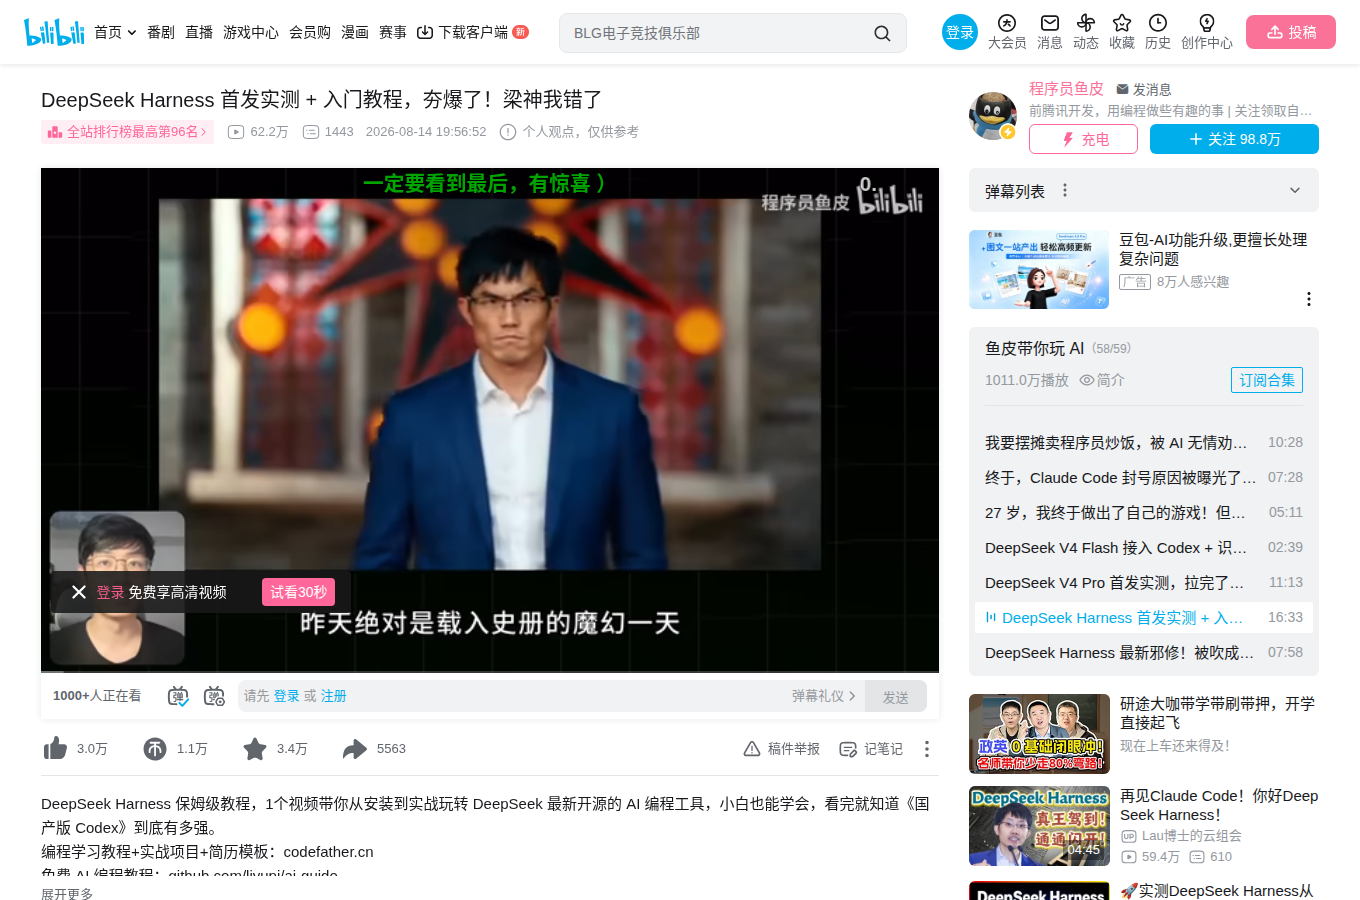Click uploader name 程序员鱼皮

click(1066, 89)
